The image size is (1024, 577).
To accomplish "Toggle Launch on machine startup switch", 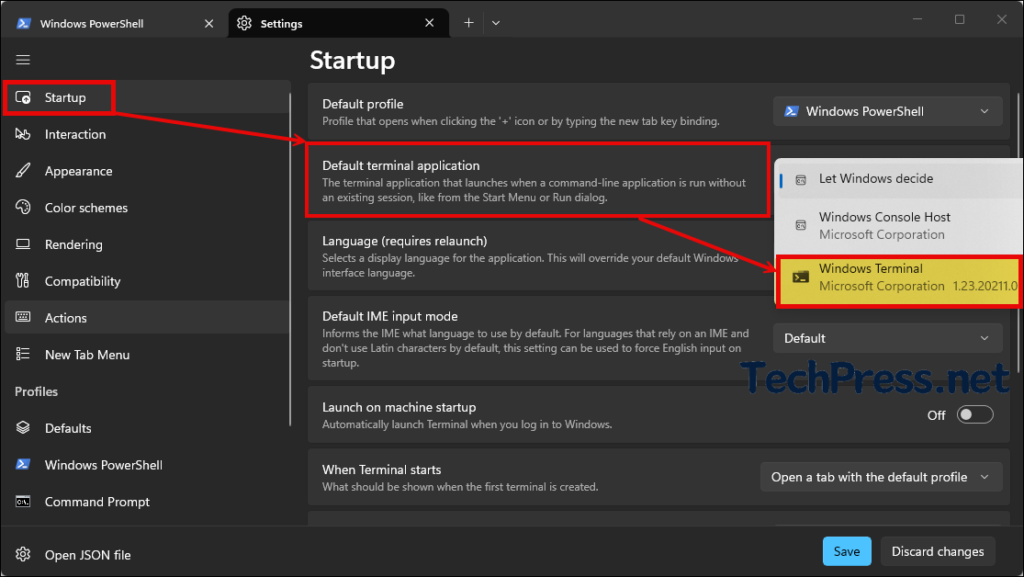I will [x=974, y=414].
